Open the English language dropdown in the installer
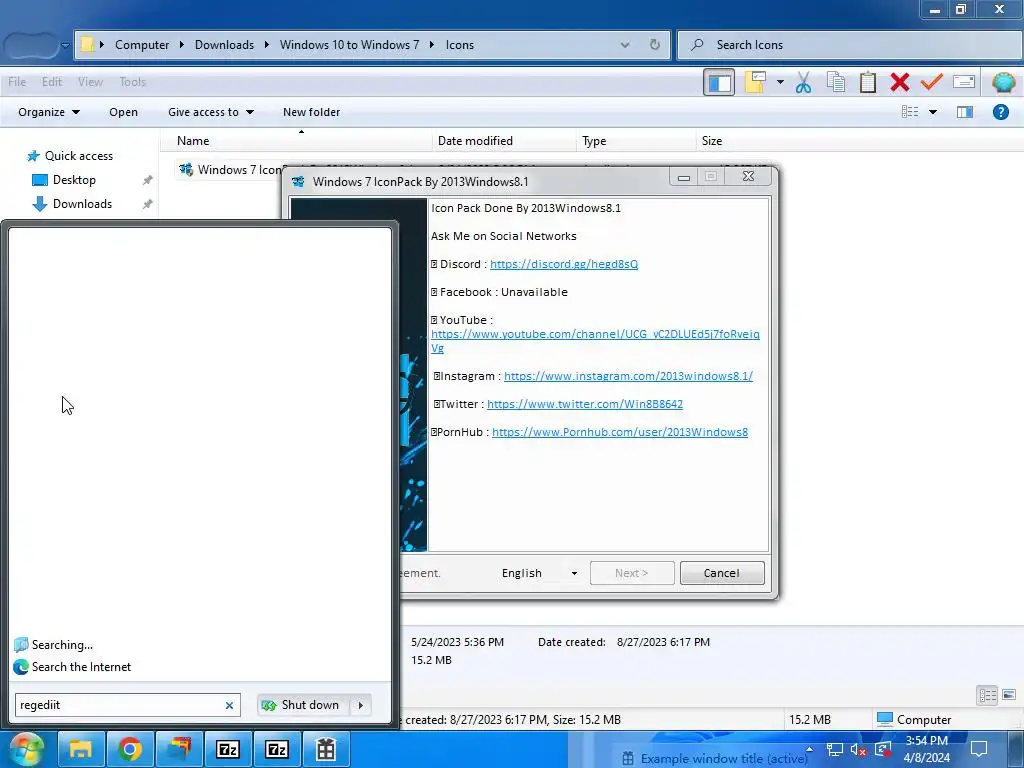Screen dimensions: 1024x768 tap(539, 573)
